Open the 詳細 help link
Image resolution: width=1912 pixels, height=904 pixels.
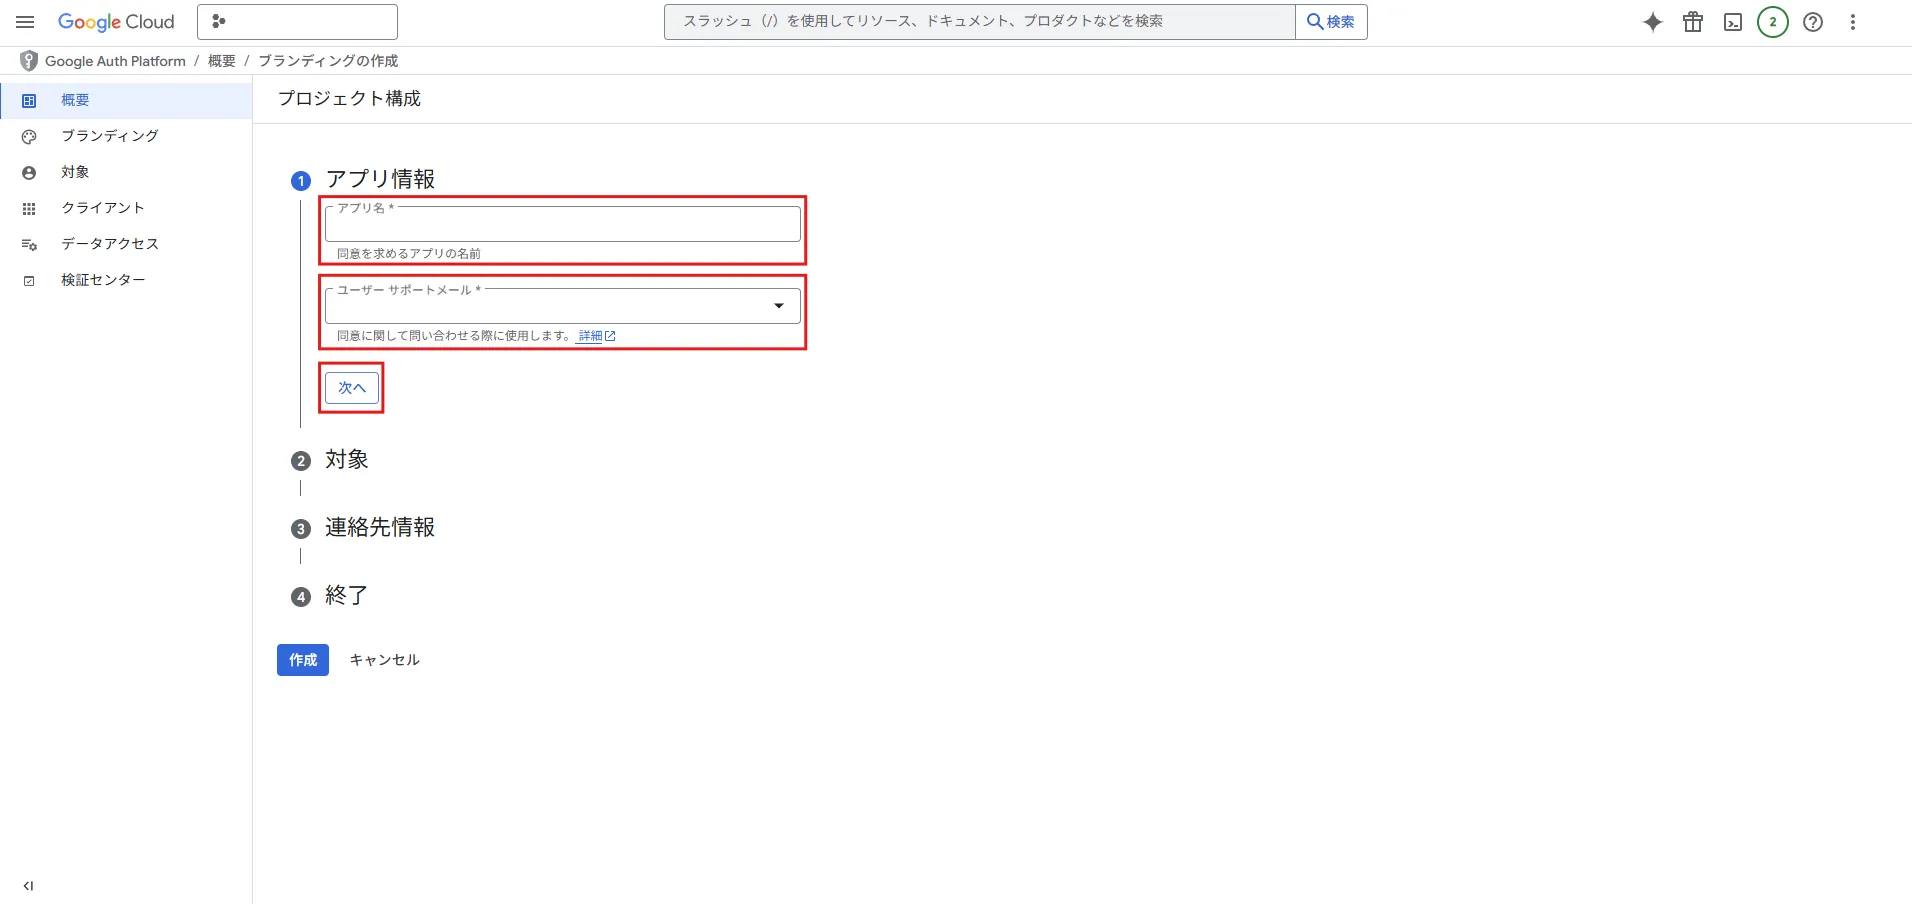597,336
